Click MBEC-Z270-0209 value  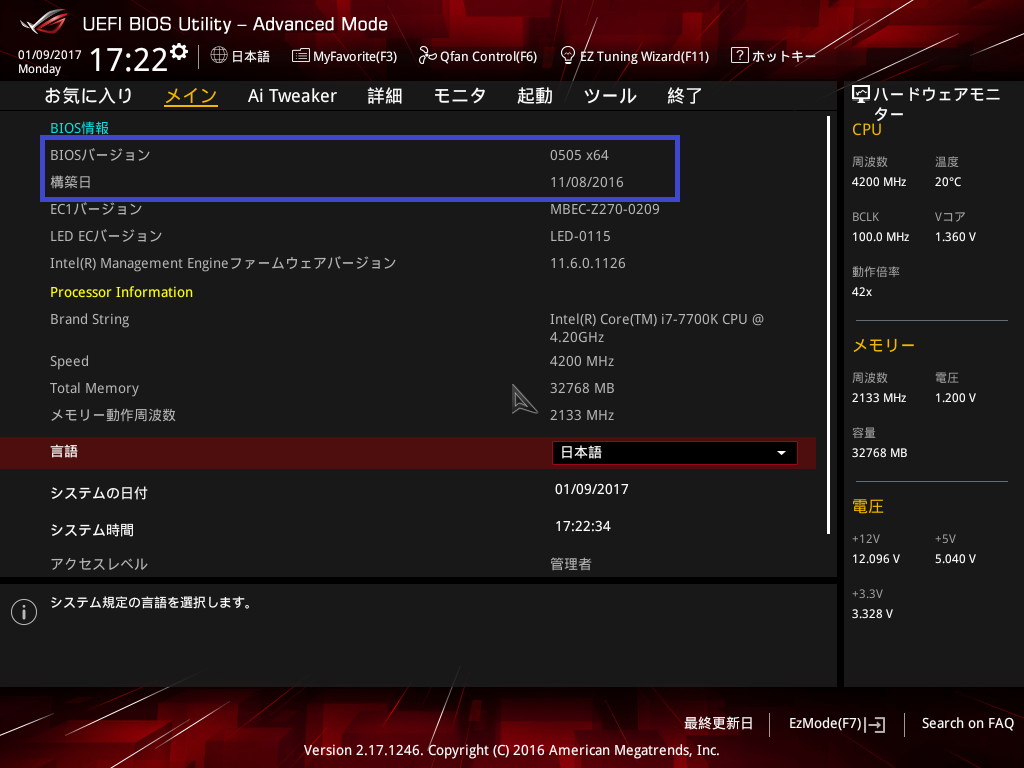click(x=604, y=209)
